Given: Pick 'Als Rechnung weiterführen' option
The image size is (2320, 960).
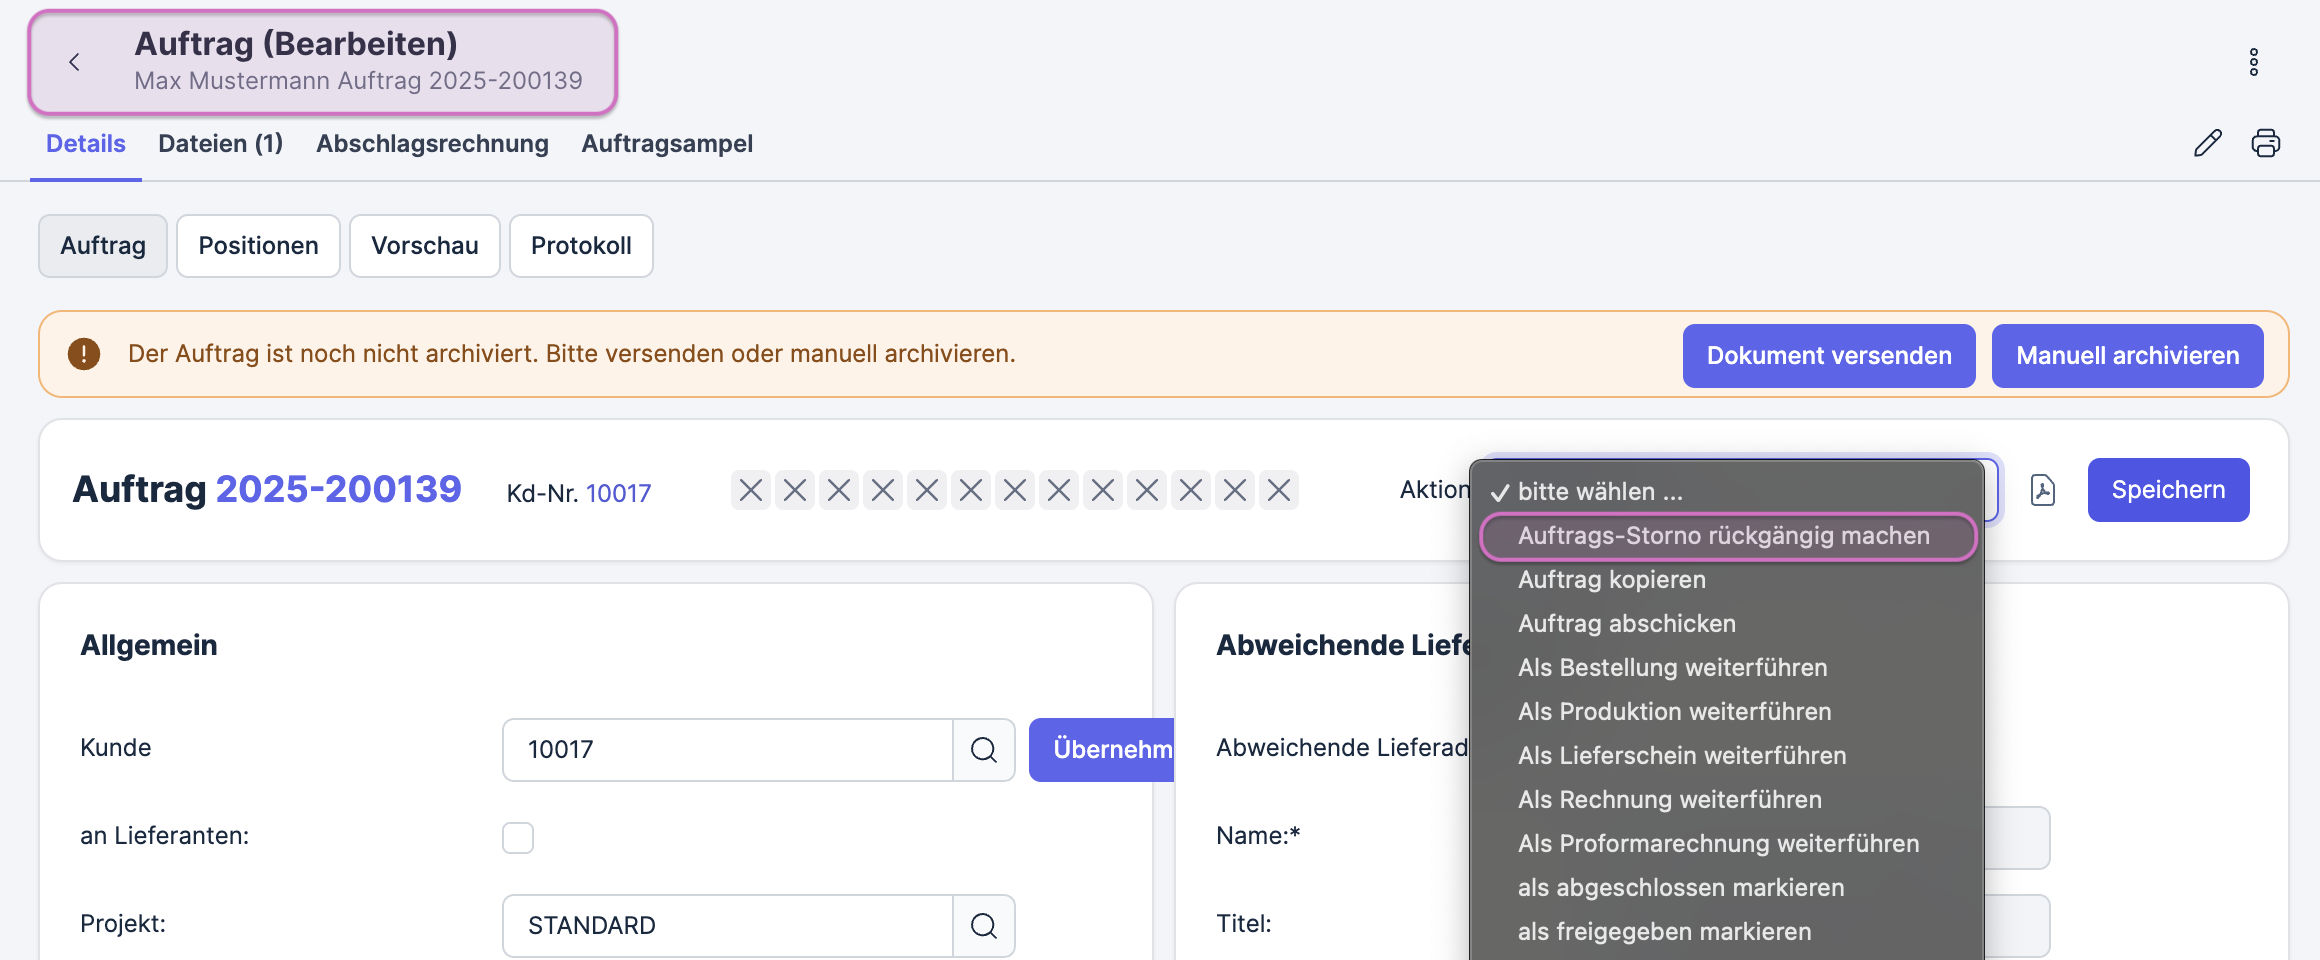Looking at the screenshot, I should [x=1669, y=800].
